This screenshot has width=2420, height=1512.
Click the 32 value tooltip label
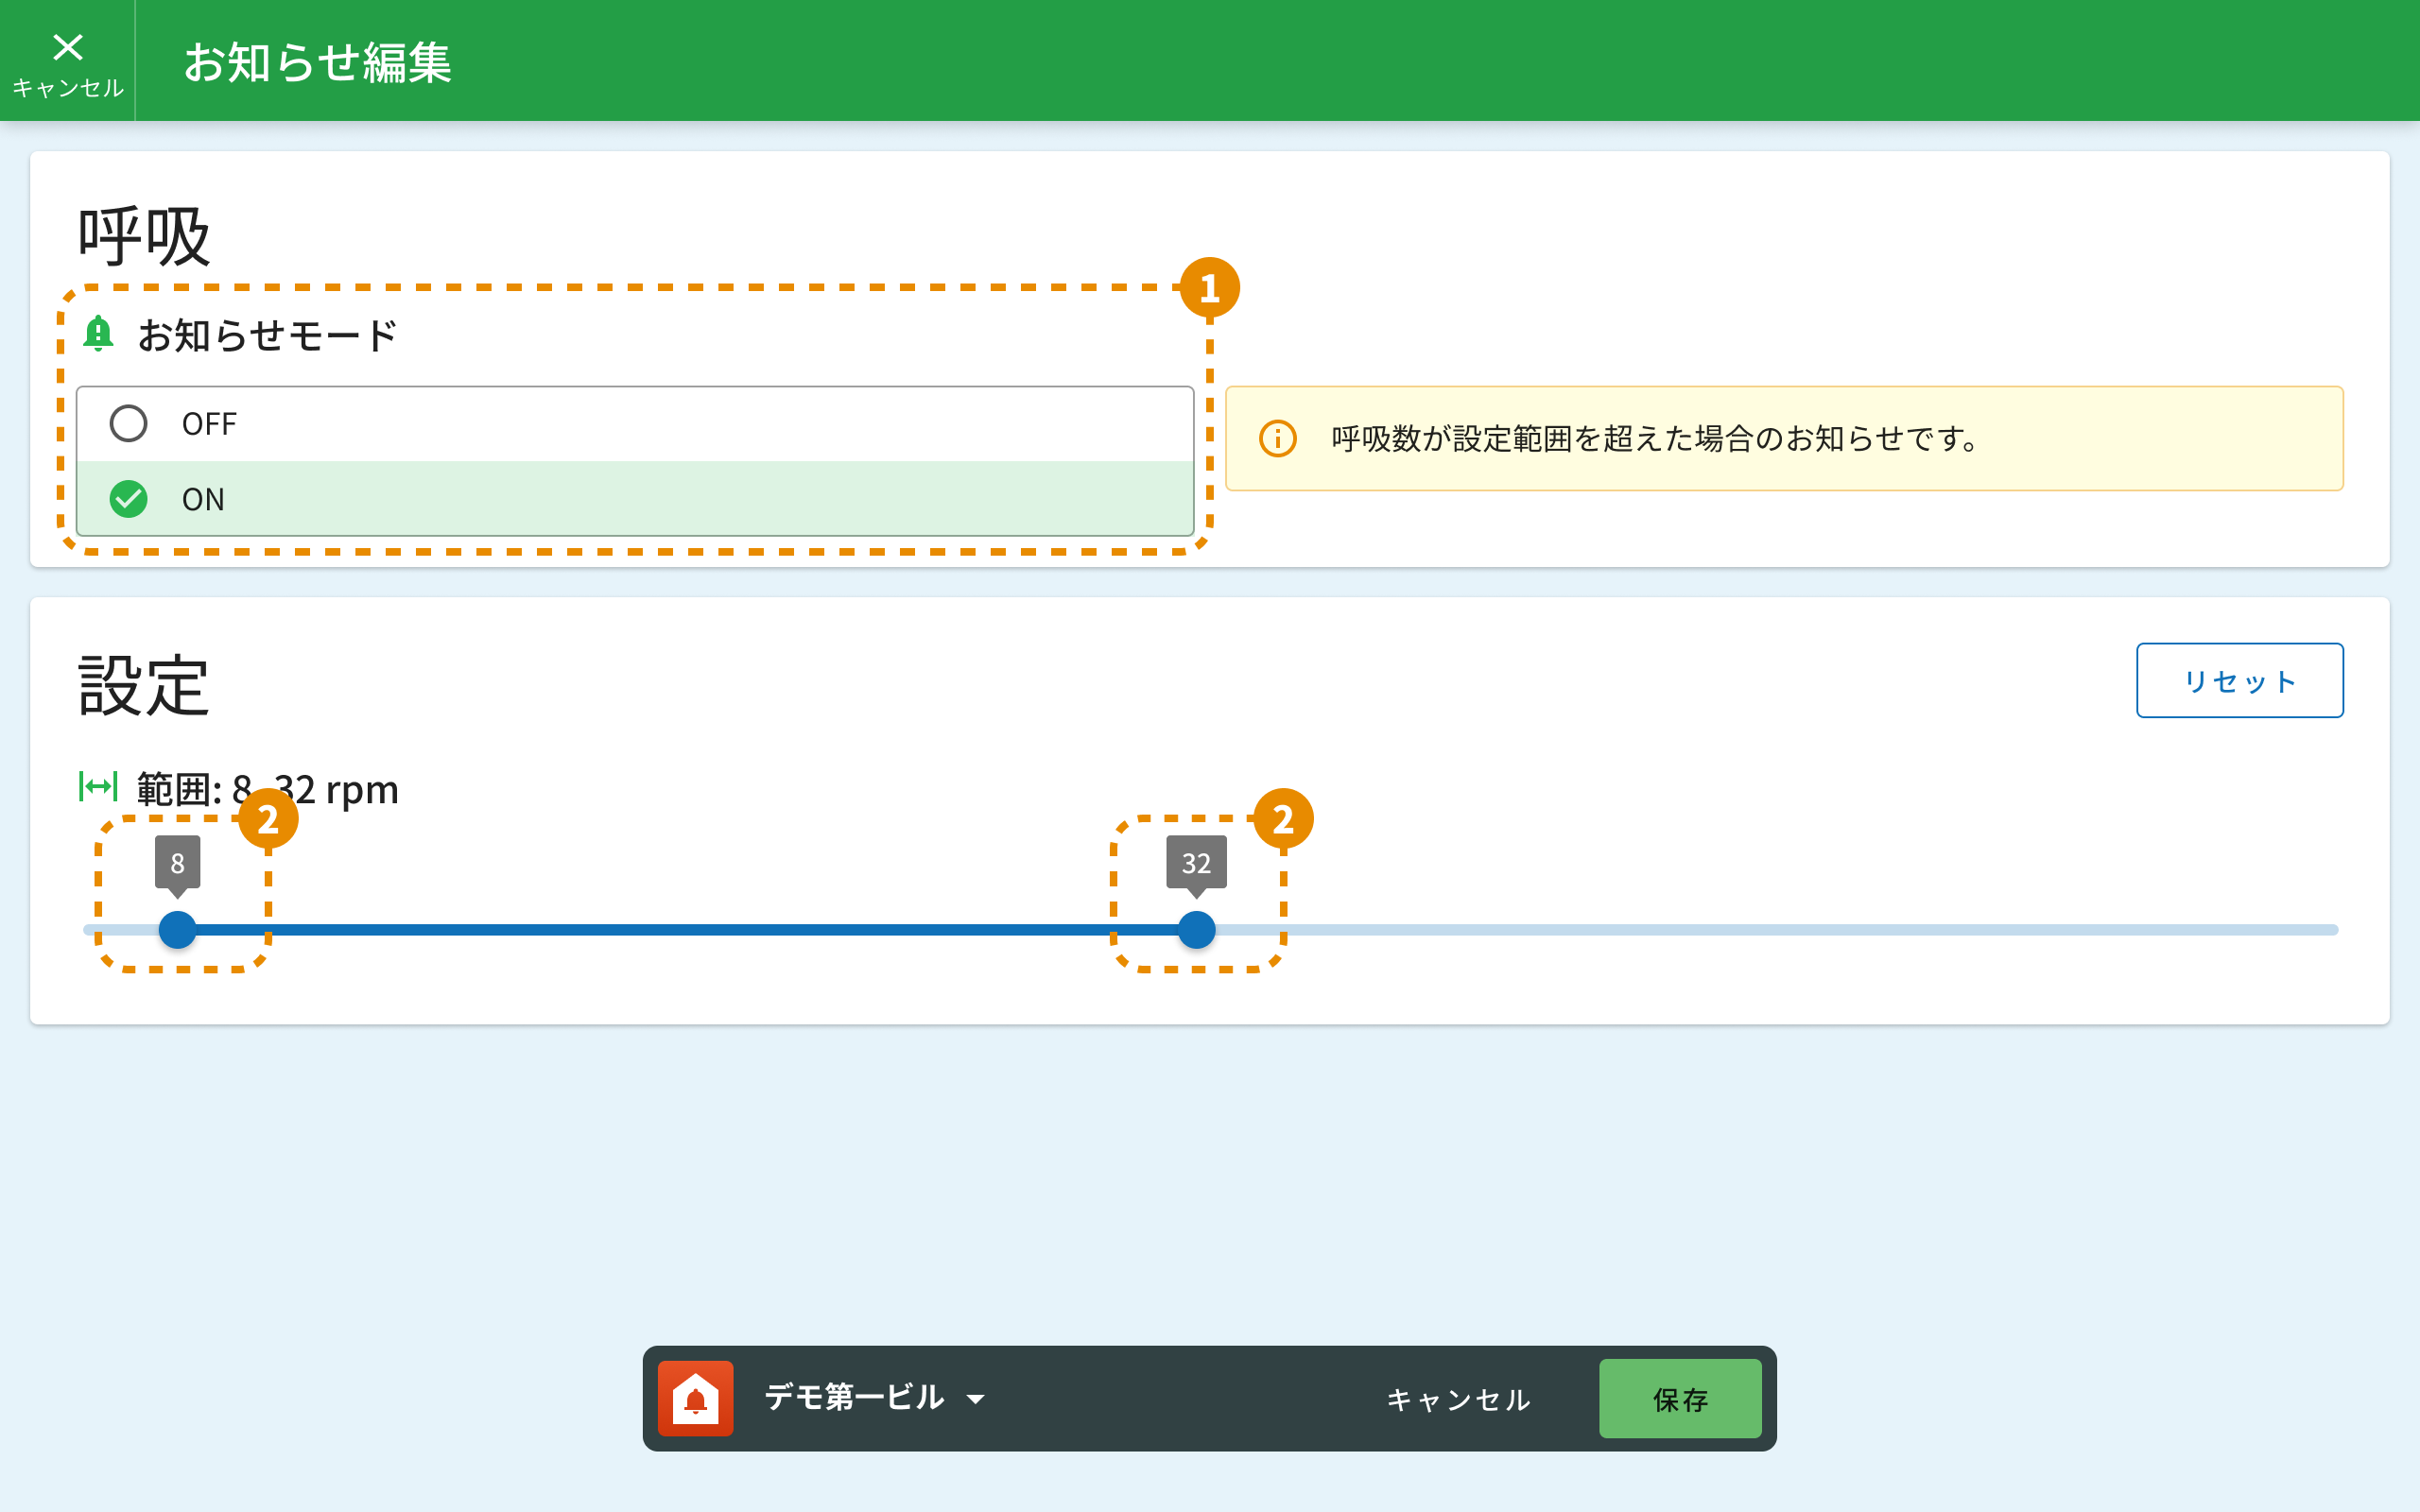click(1196, 862)
